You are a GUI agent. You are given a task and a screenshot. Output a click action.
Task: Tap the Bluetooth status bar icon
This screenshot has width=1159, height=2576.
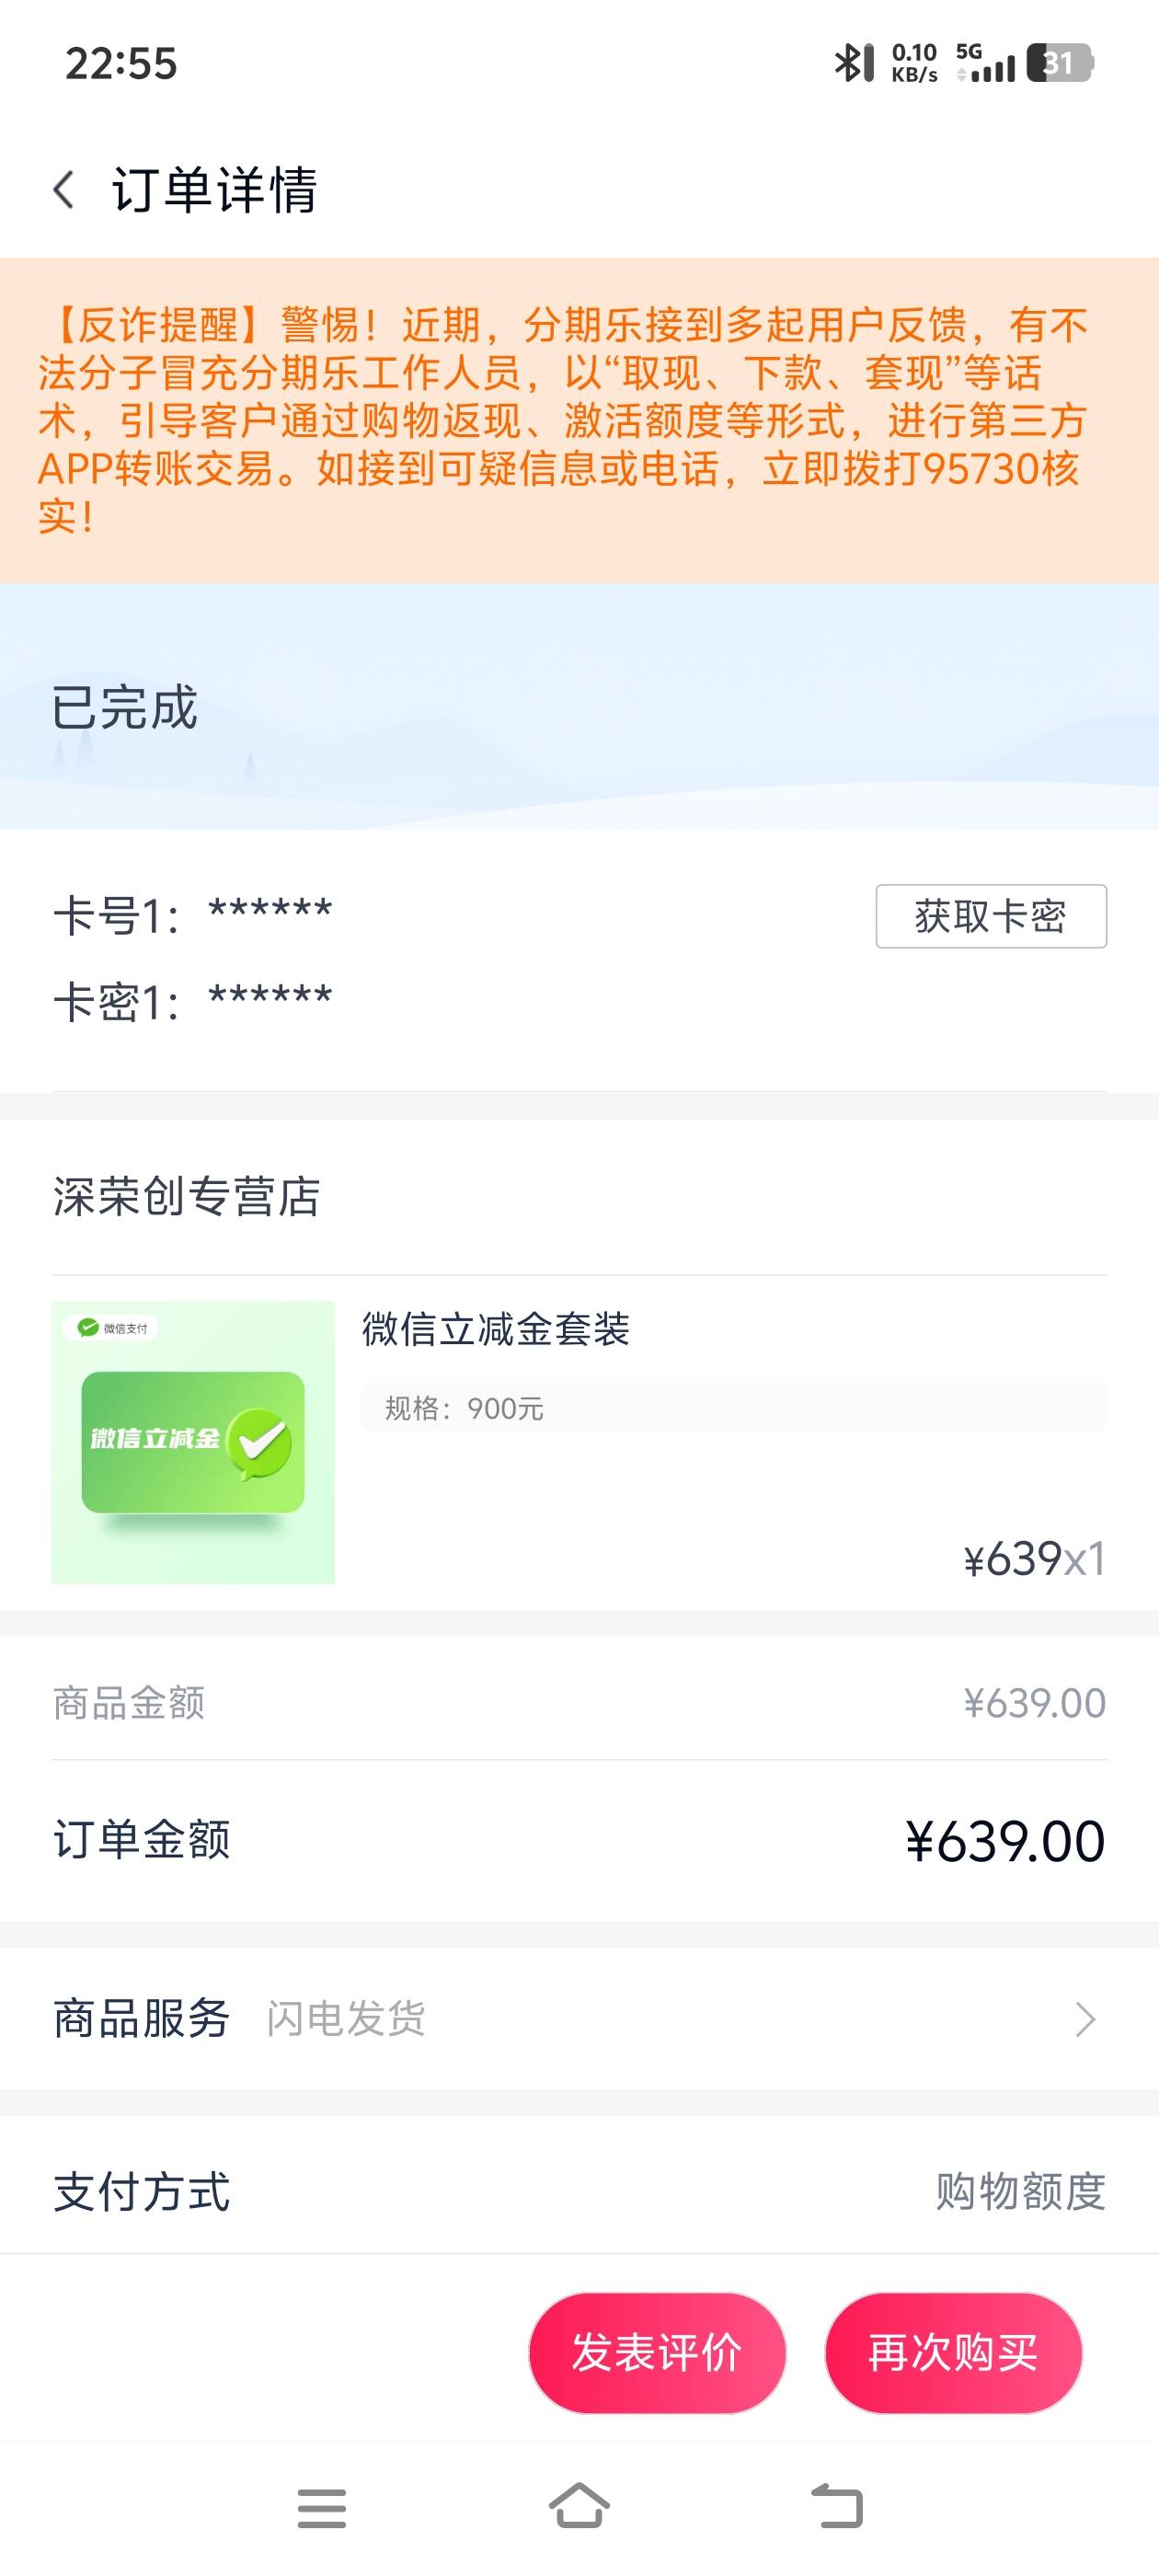click(852, 63)
